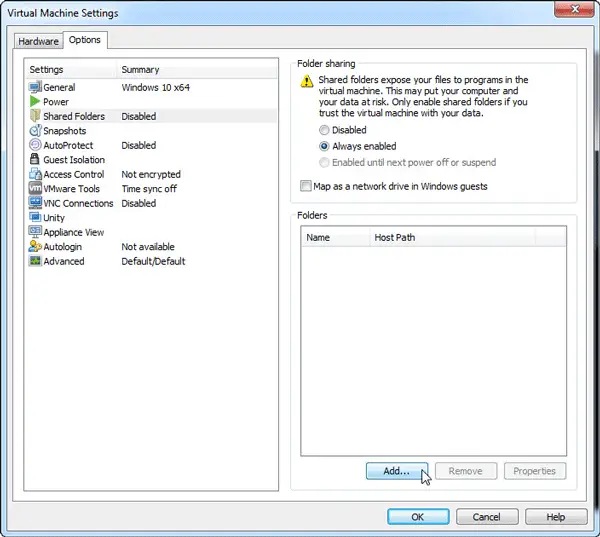Select the General row label
This screenshot has height=537, width=600.
59,87
